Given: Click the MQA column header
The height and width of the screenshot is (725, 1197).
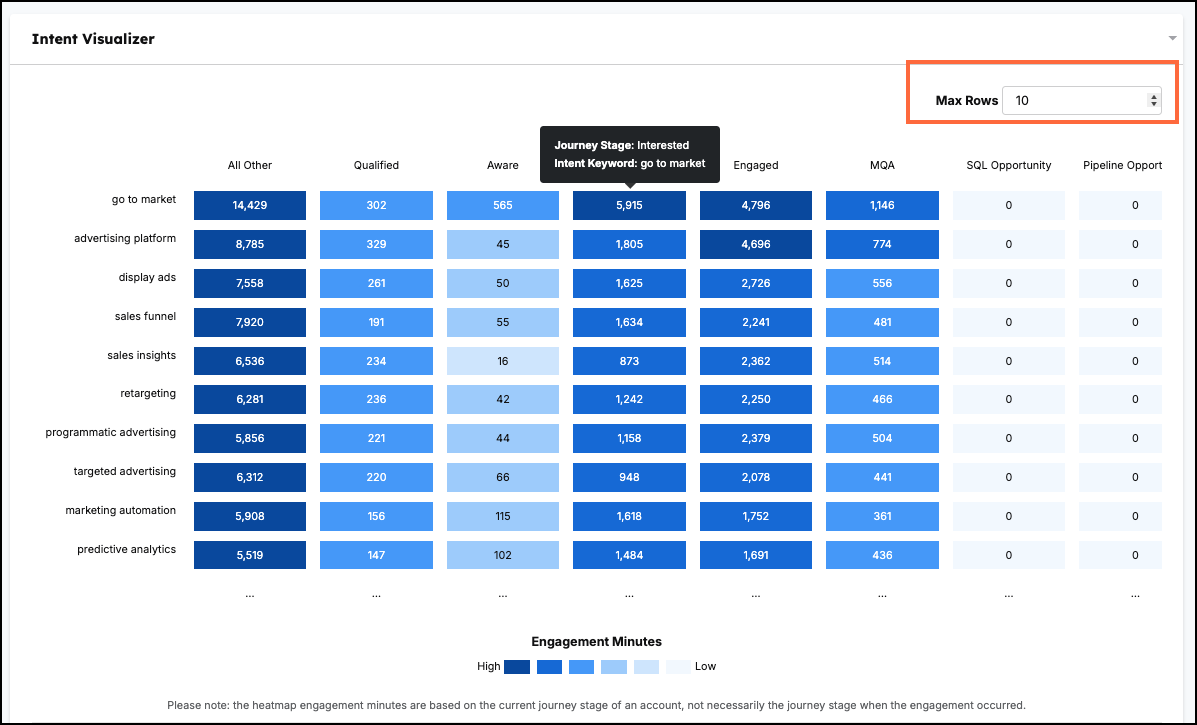Looking at the screenshot, I should coord(882,165).
